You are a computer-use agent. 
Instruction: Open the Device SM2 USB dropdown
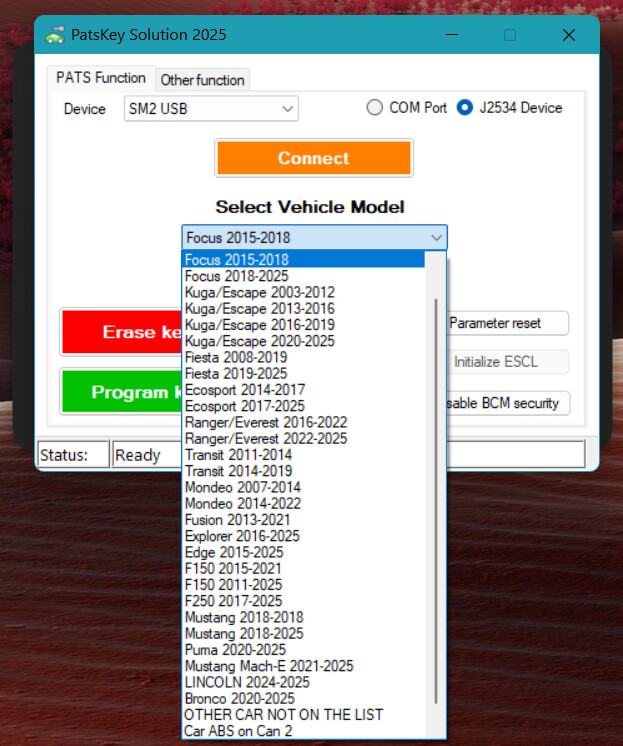(x=211, y=109)
